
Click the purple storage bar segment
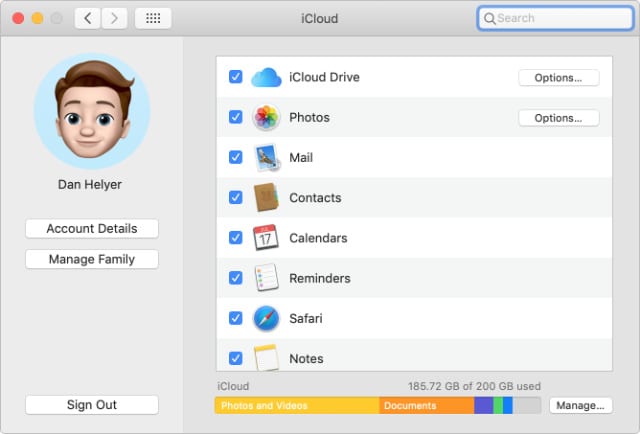tap(484, 405)
